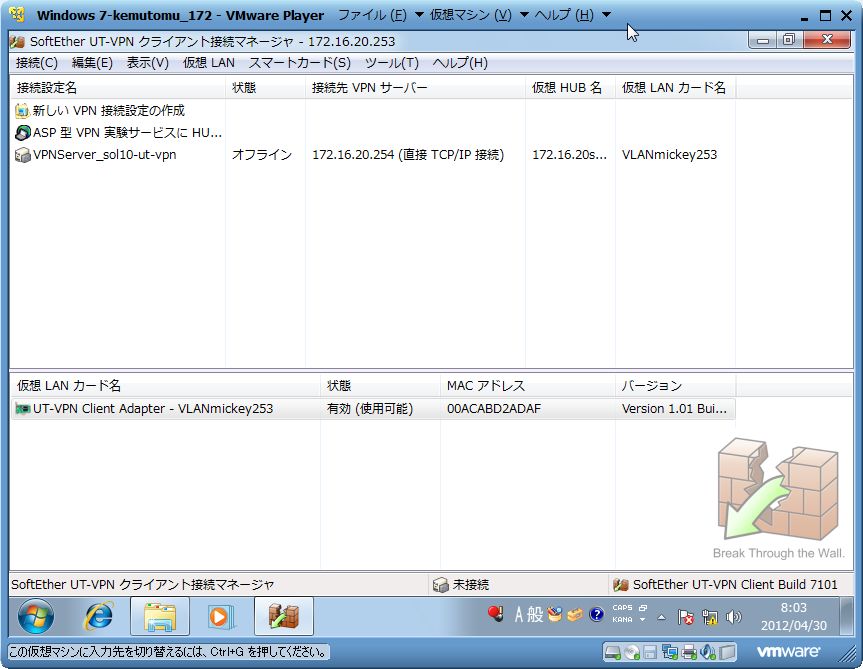Sort by the 接続先 VPN サーバー column header
Viewport: 863px width, 669px height.
click(416, 87)
